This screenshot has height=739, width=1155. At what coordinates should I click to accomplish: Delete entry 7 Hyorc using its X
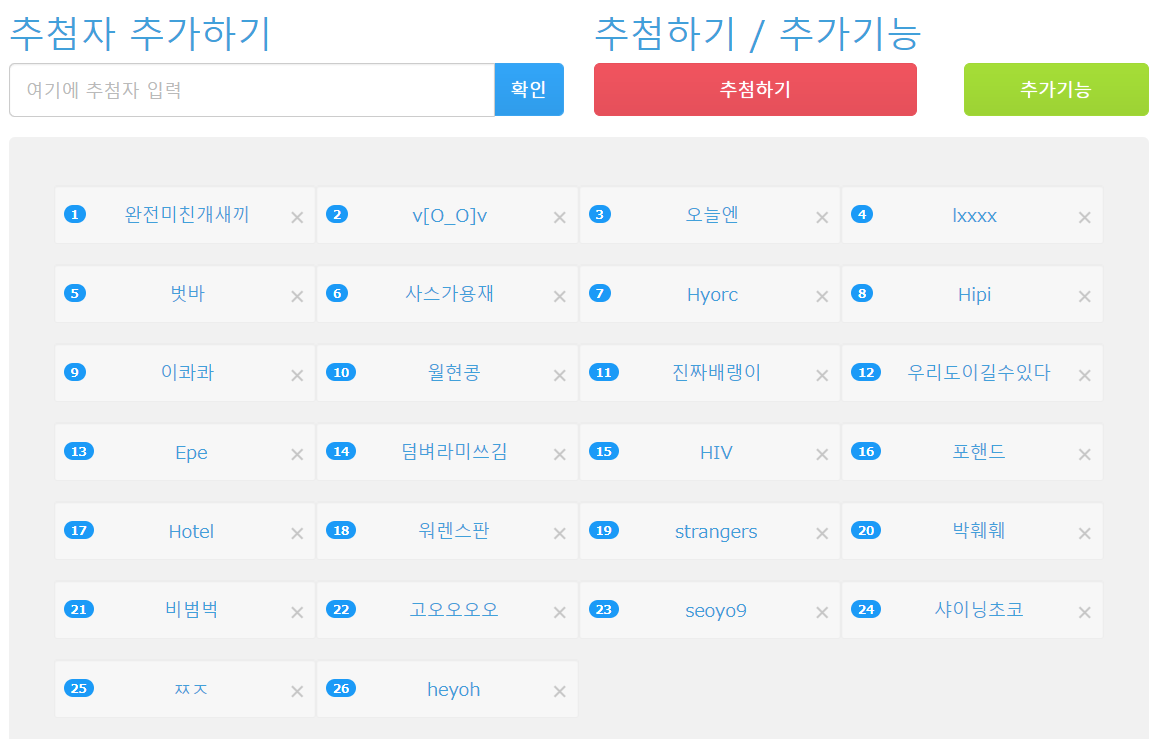coord(822,297)
